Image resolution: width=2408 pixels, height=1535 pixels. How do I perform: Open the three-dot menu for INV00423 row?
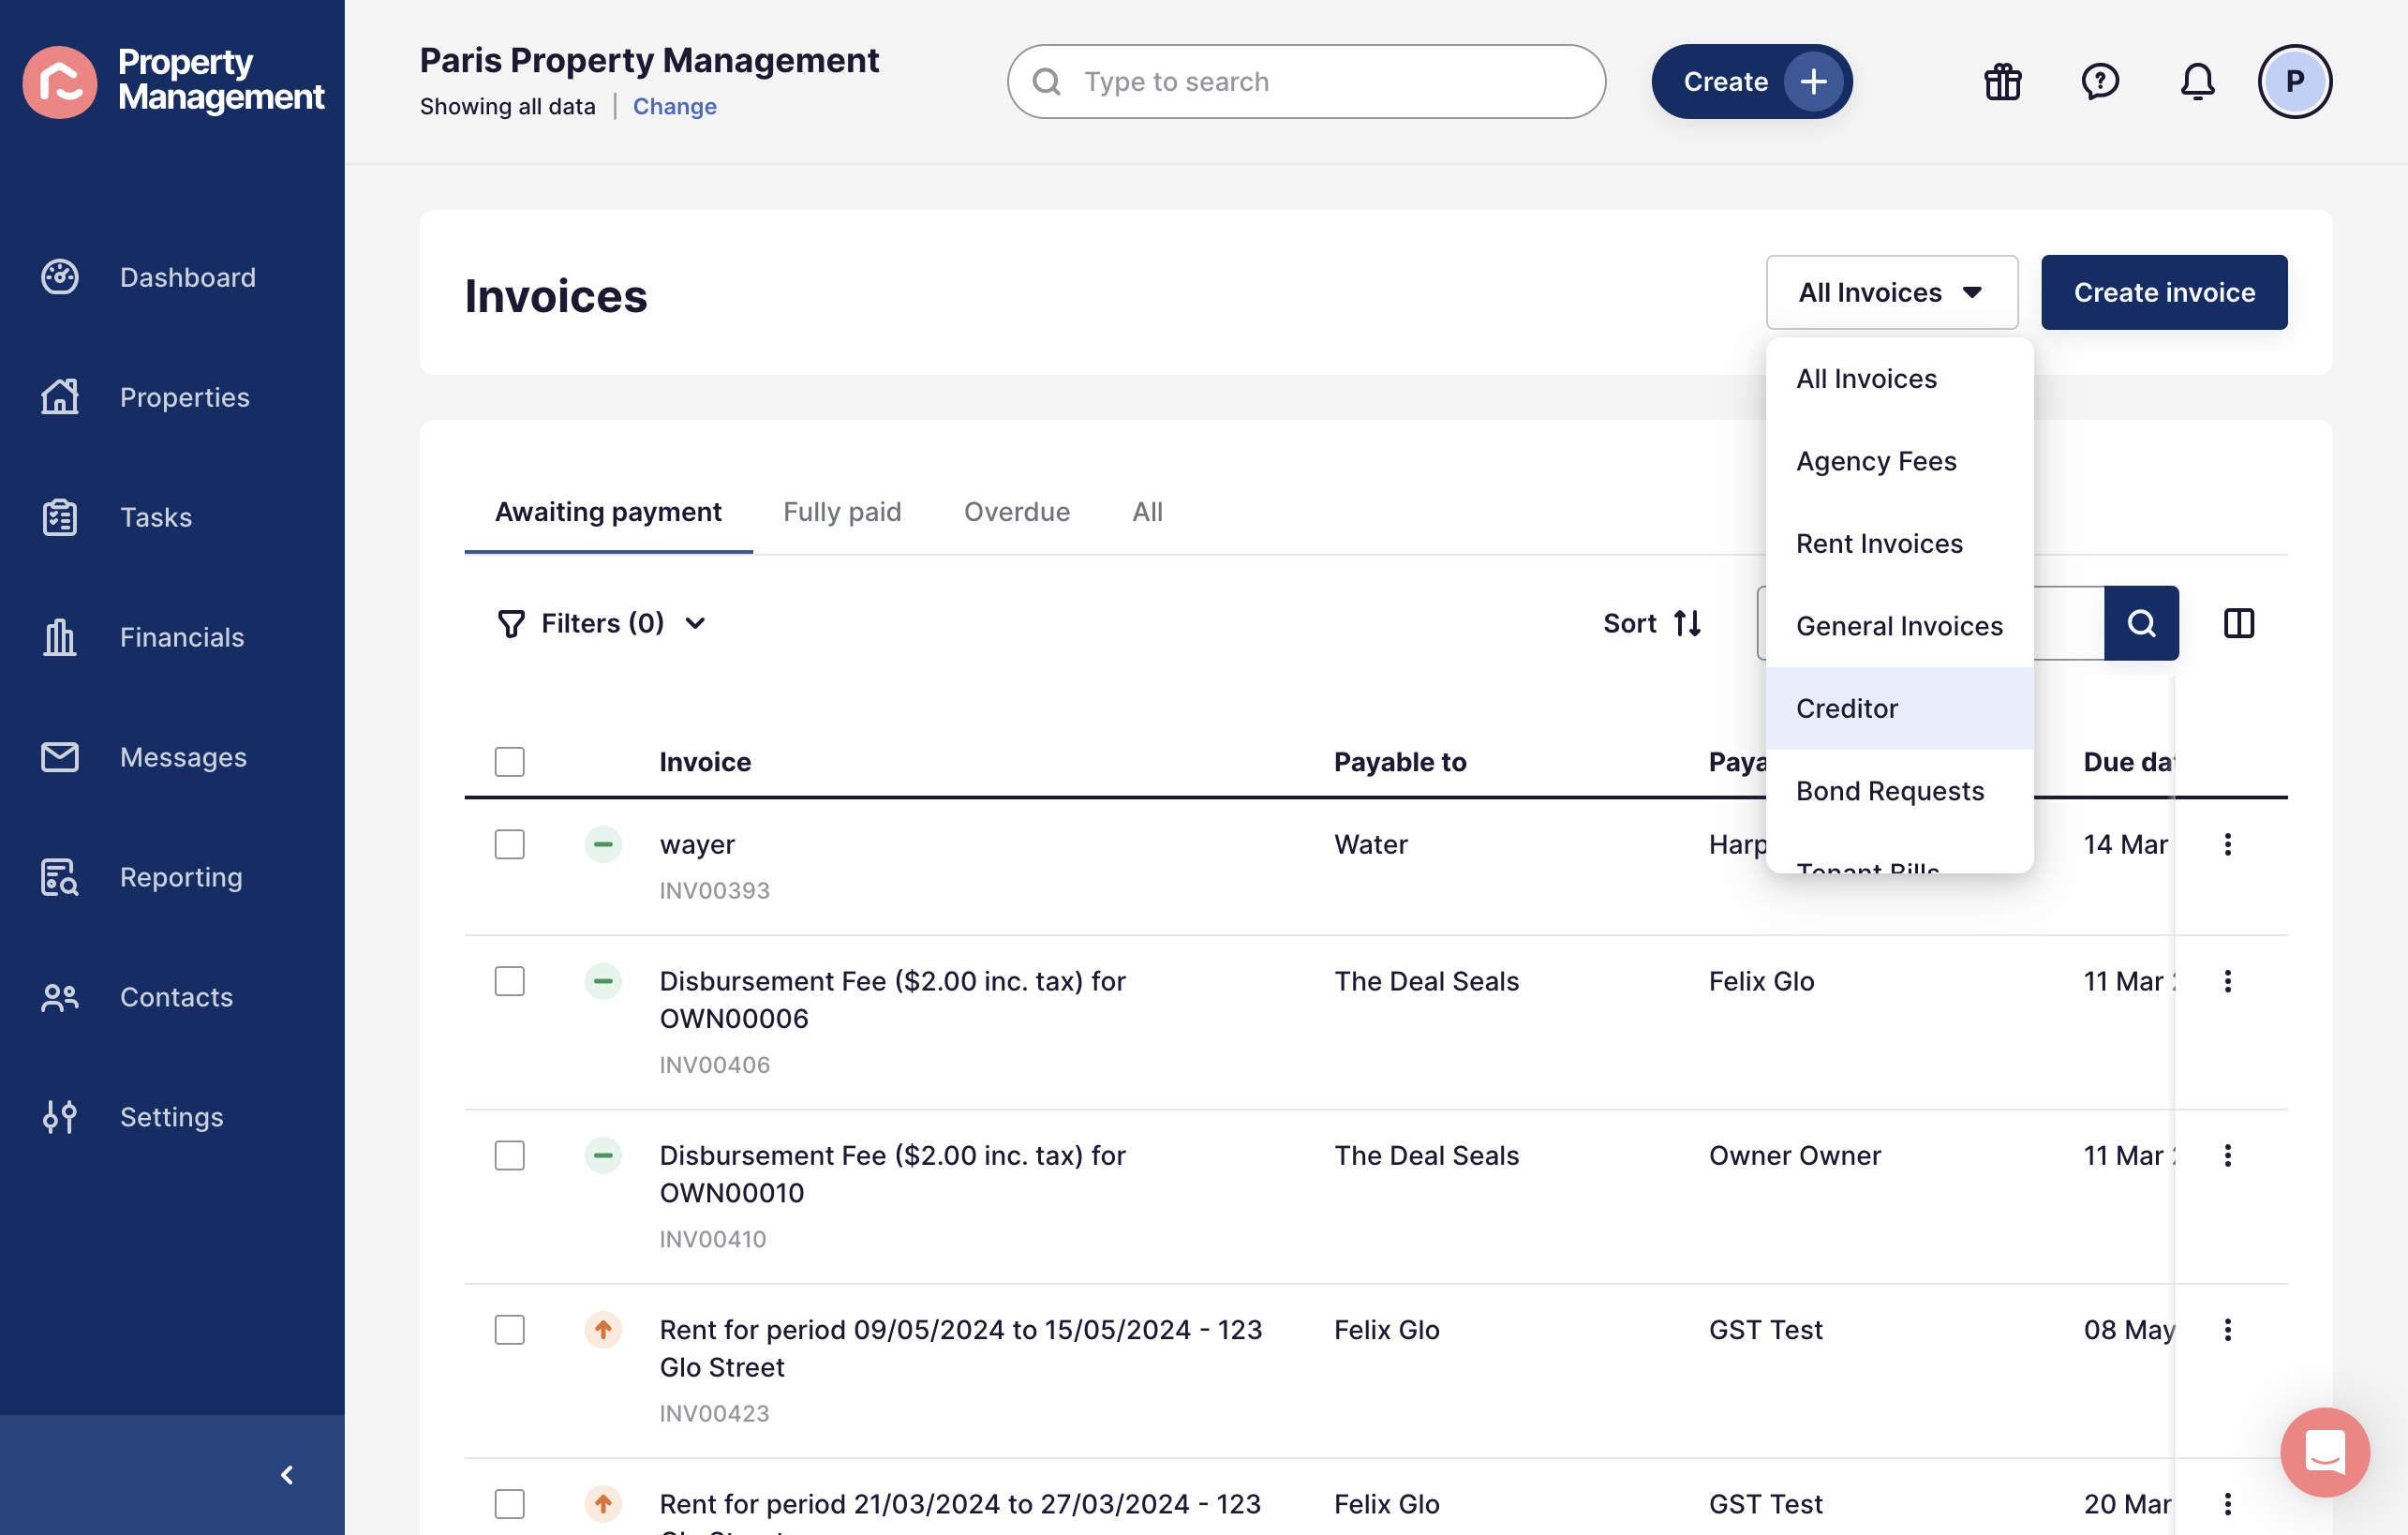2227,1329
